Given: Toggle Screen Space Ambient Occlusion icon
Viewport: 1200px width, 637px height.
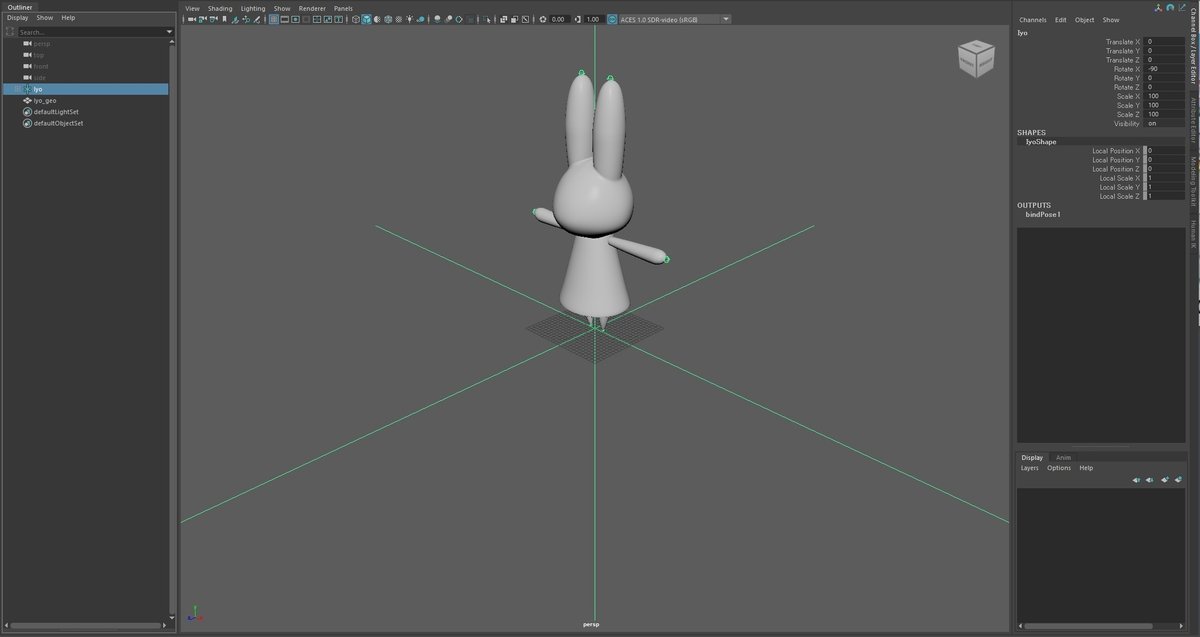Looking at the screenshot, I should 437,19.
